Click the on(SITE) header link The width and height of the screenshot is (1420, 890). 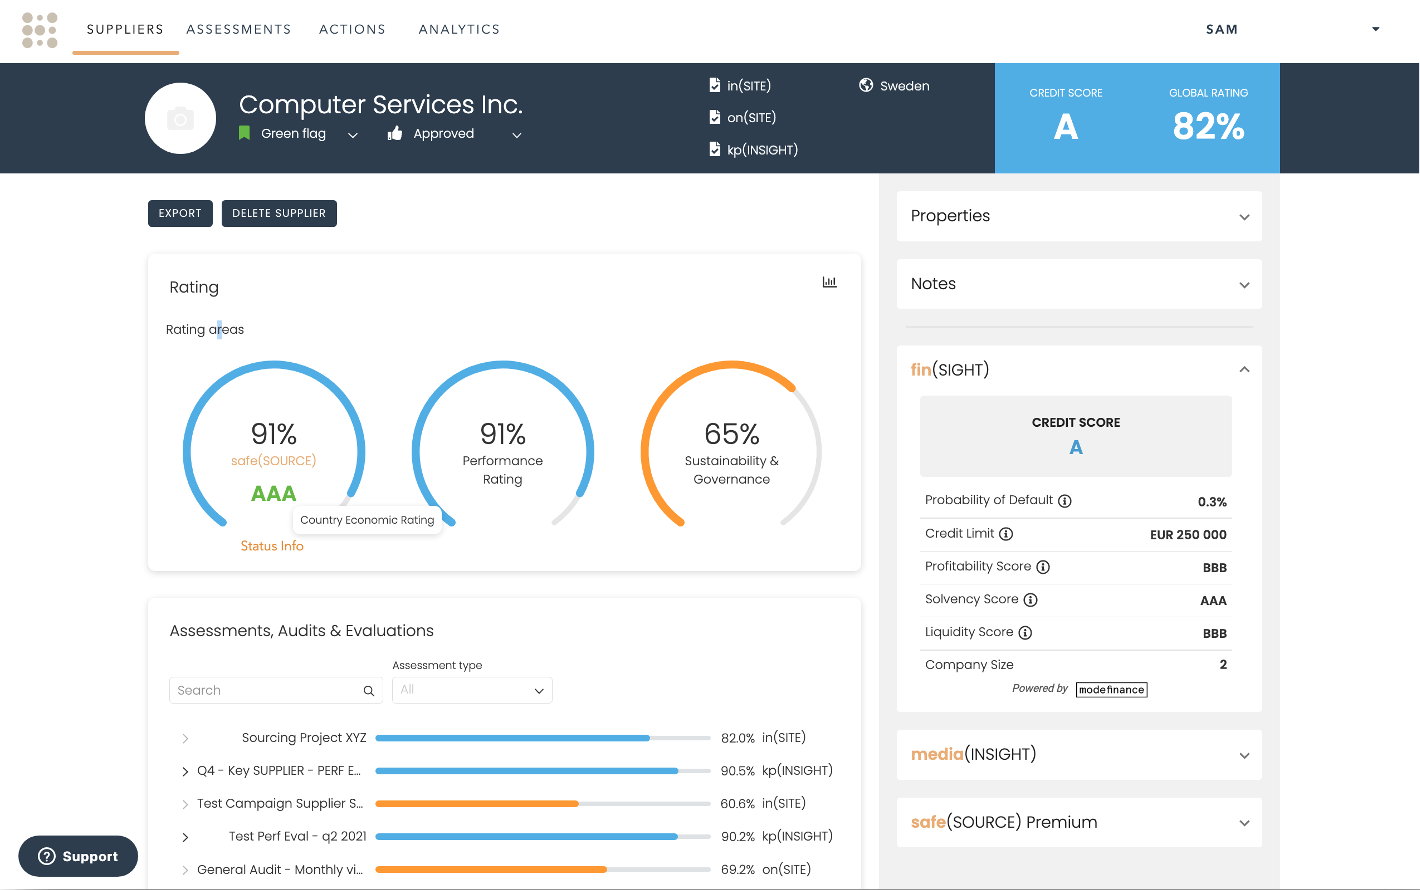752,118
